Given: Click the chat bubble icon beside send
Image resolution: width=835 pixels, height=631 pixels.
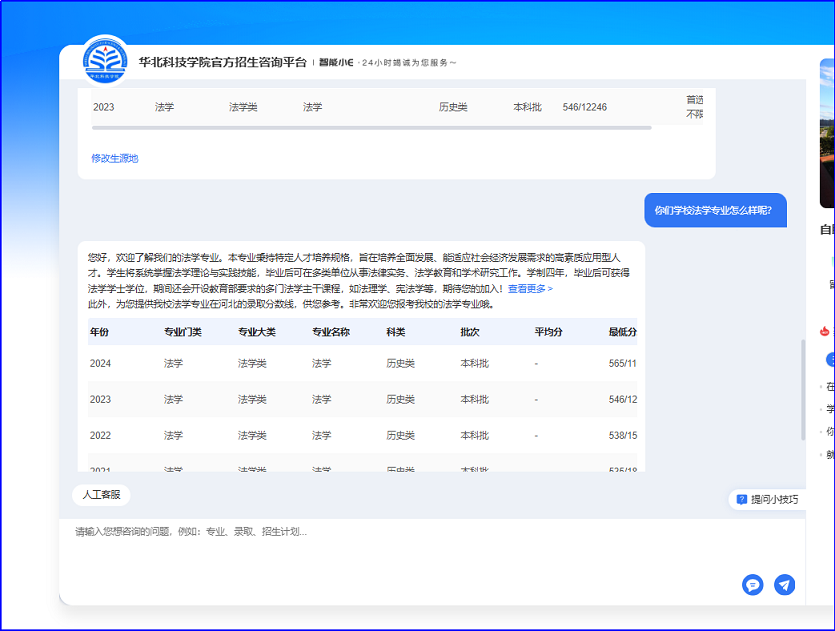Looking at the screenshot, I should pos(753,585).
